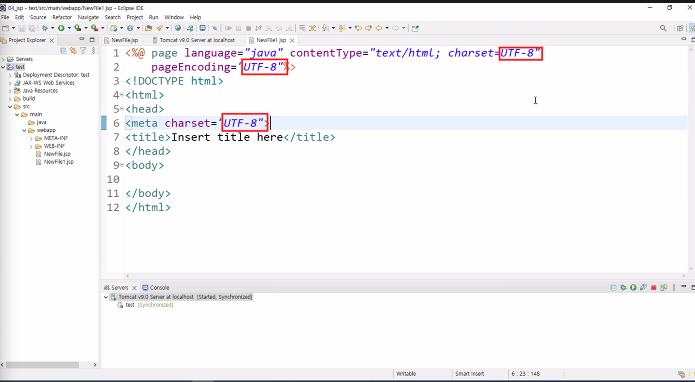The width and height of the screenshot is (695, 382).
Task: Close the Servers view tab
Action: click(134, 288)
